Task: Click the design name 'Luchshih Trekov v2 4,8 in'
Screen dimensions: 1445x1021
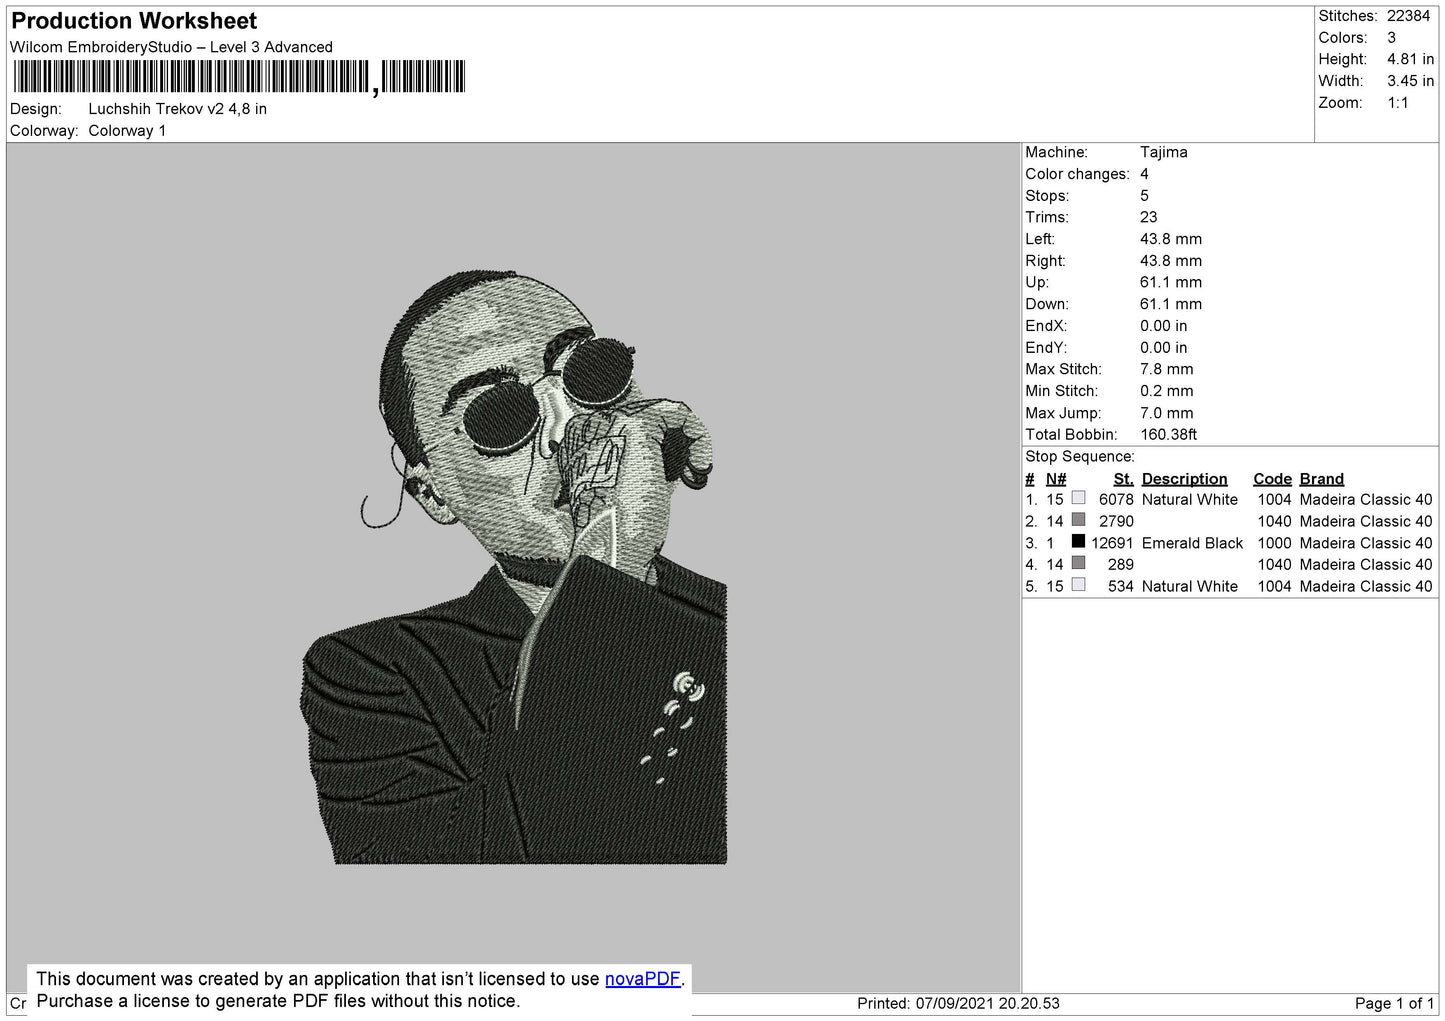Action: point(177,109)
